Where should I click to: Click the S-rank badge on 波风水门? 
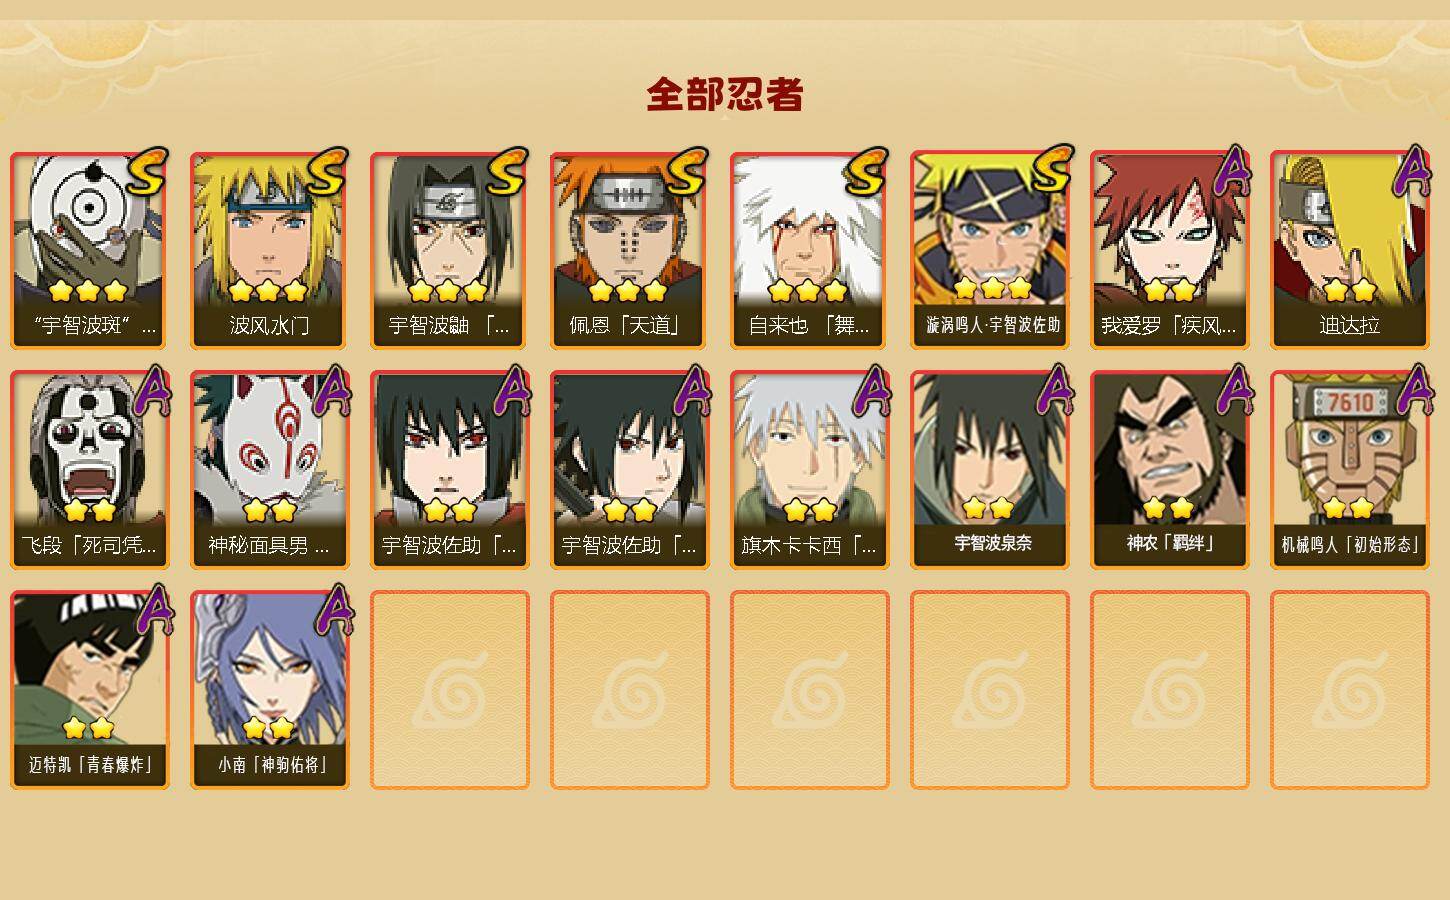pyautogui.click(x=328, y=172)
